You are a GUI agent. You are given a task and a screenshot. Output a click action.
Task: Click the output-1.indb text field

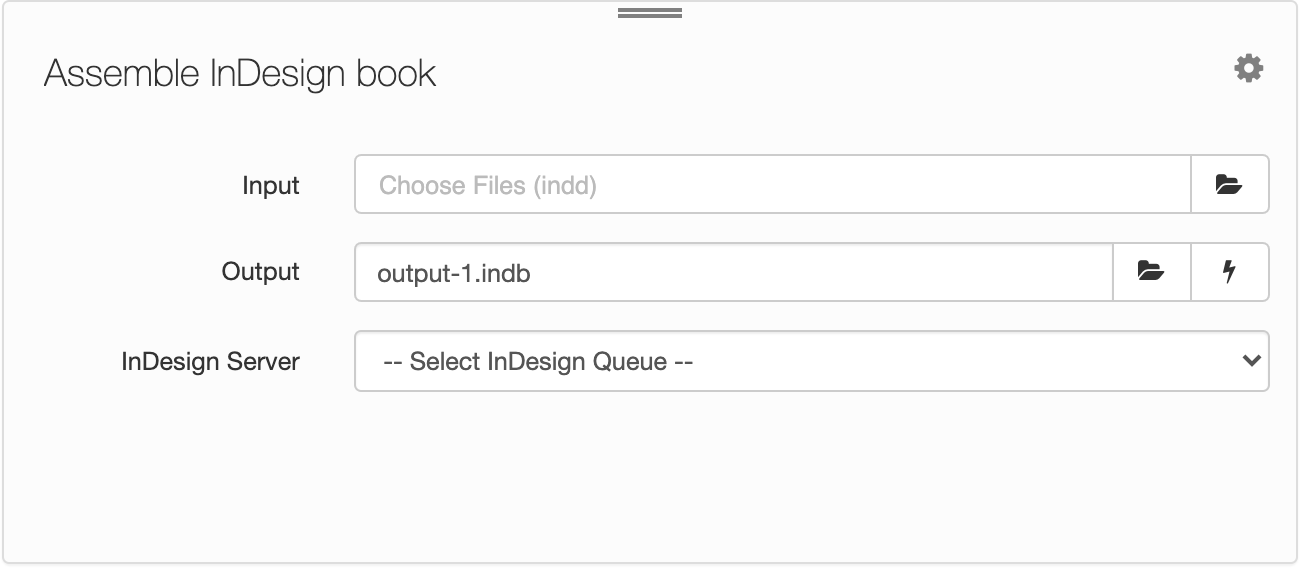pos(734,272)
